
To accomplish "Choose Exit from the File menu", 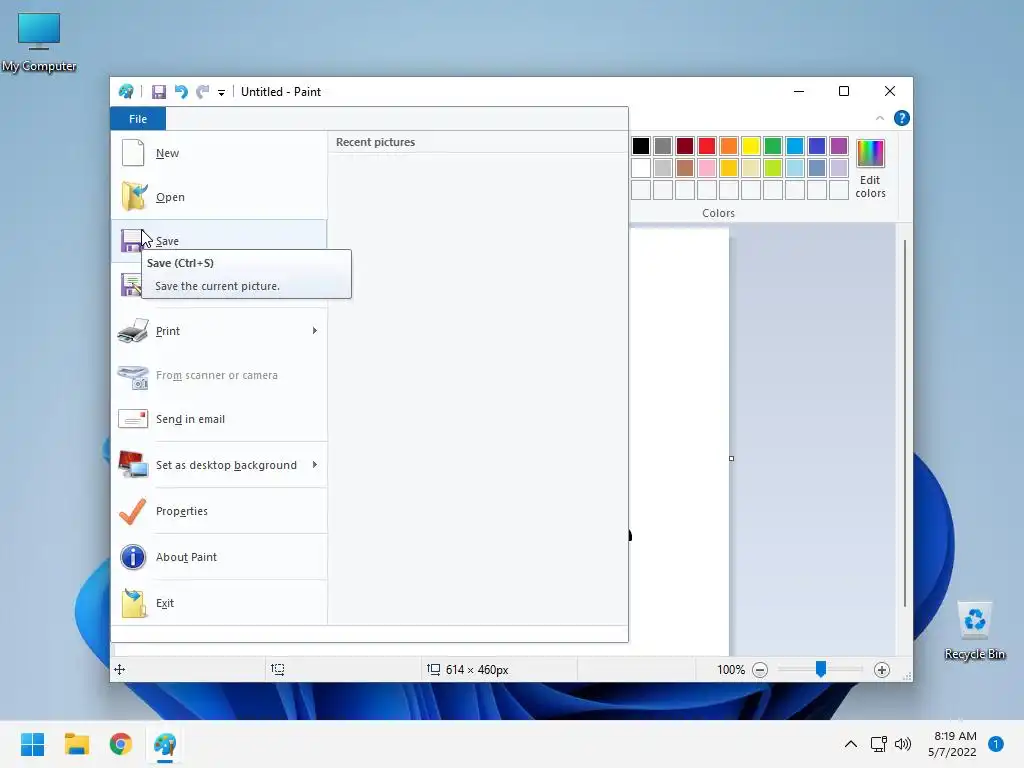I will (219, 603).
